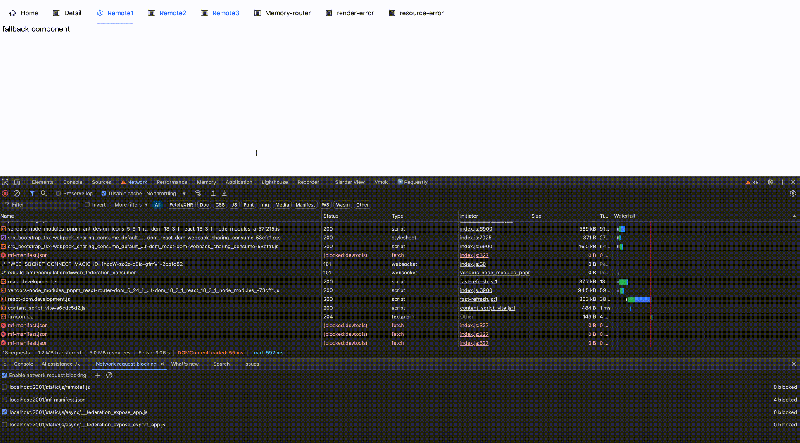Click the import HAR upload icon
The width and height of the screenshot is (800, 443).
213,193
